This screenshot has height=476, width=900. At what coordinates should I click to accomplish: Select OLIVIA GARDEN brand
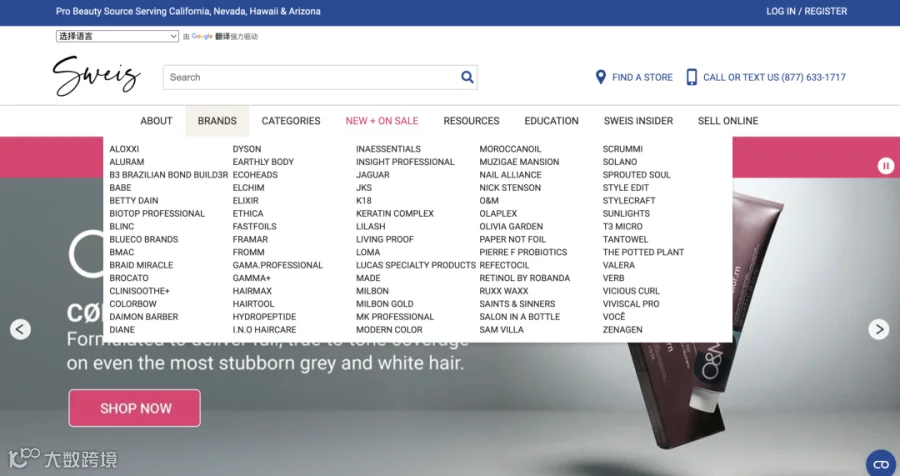[511, 226]
